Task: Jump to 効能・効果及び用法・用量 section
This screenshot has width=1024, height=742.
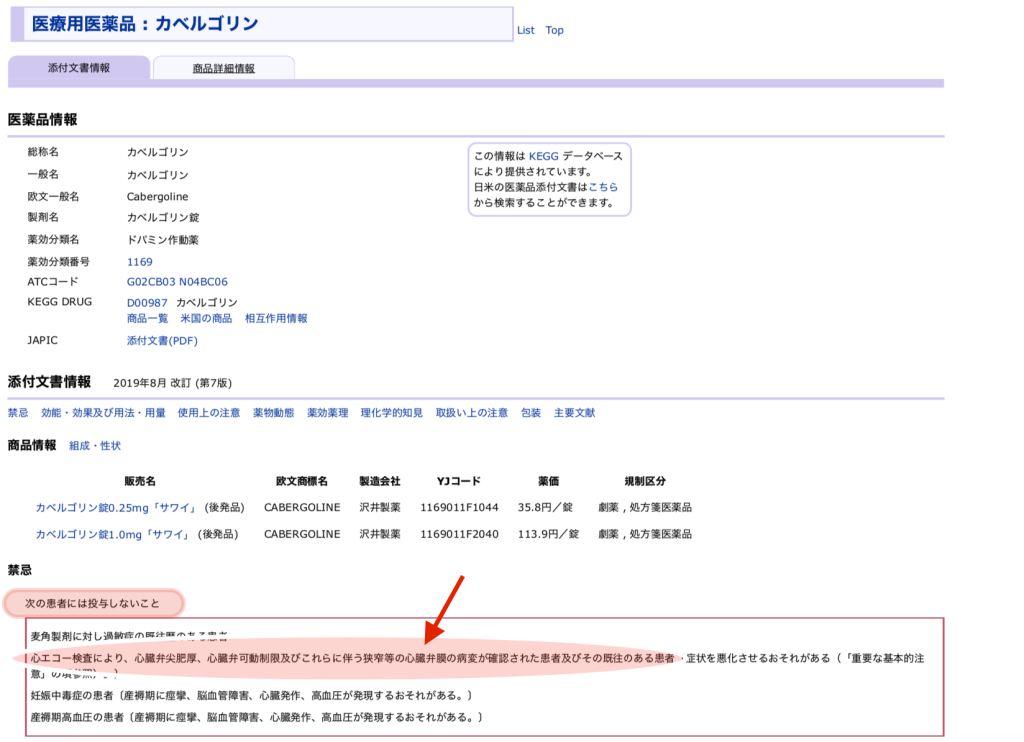Action: pyautogui.click(x=103, y=413)
